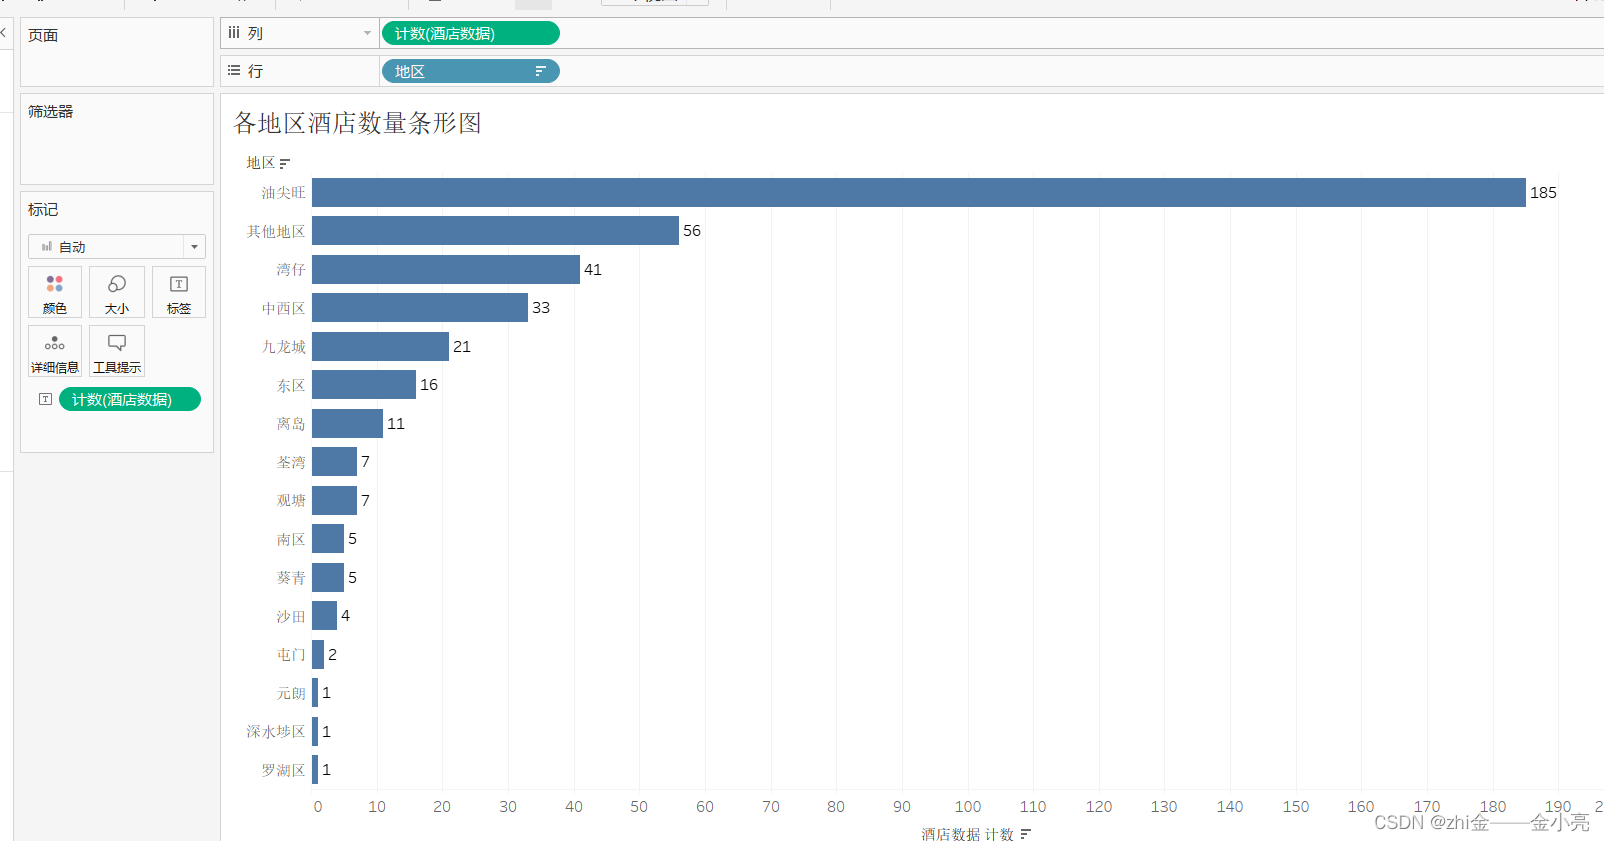This screenshot has height=841, width=1604.
Task: Collapse the side pane with left chevron
Action: click(x=4, y=33)
